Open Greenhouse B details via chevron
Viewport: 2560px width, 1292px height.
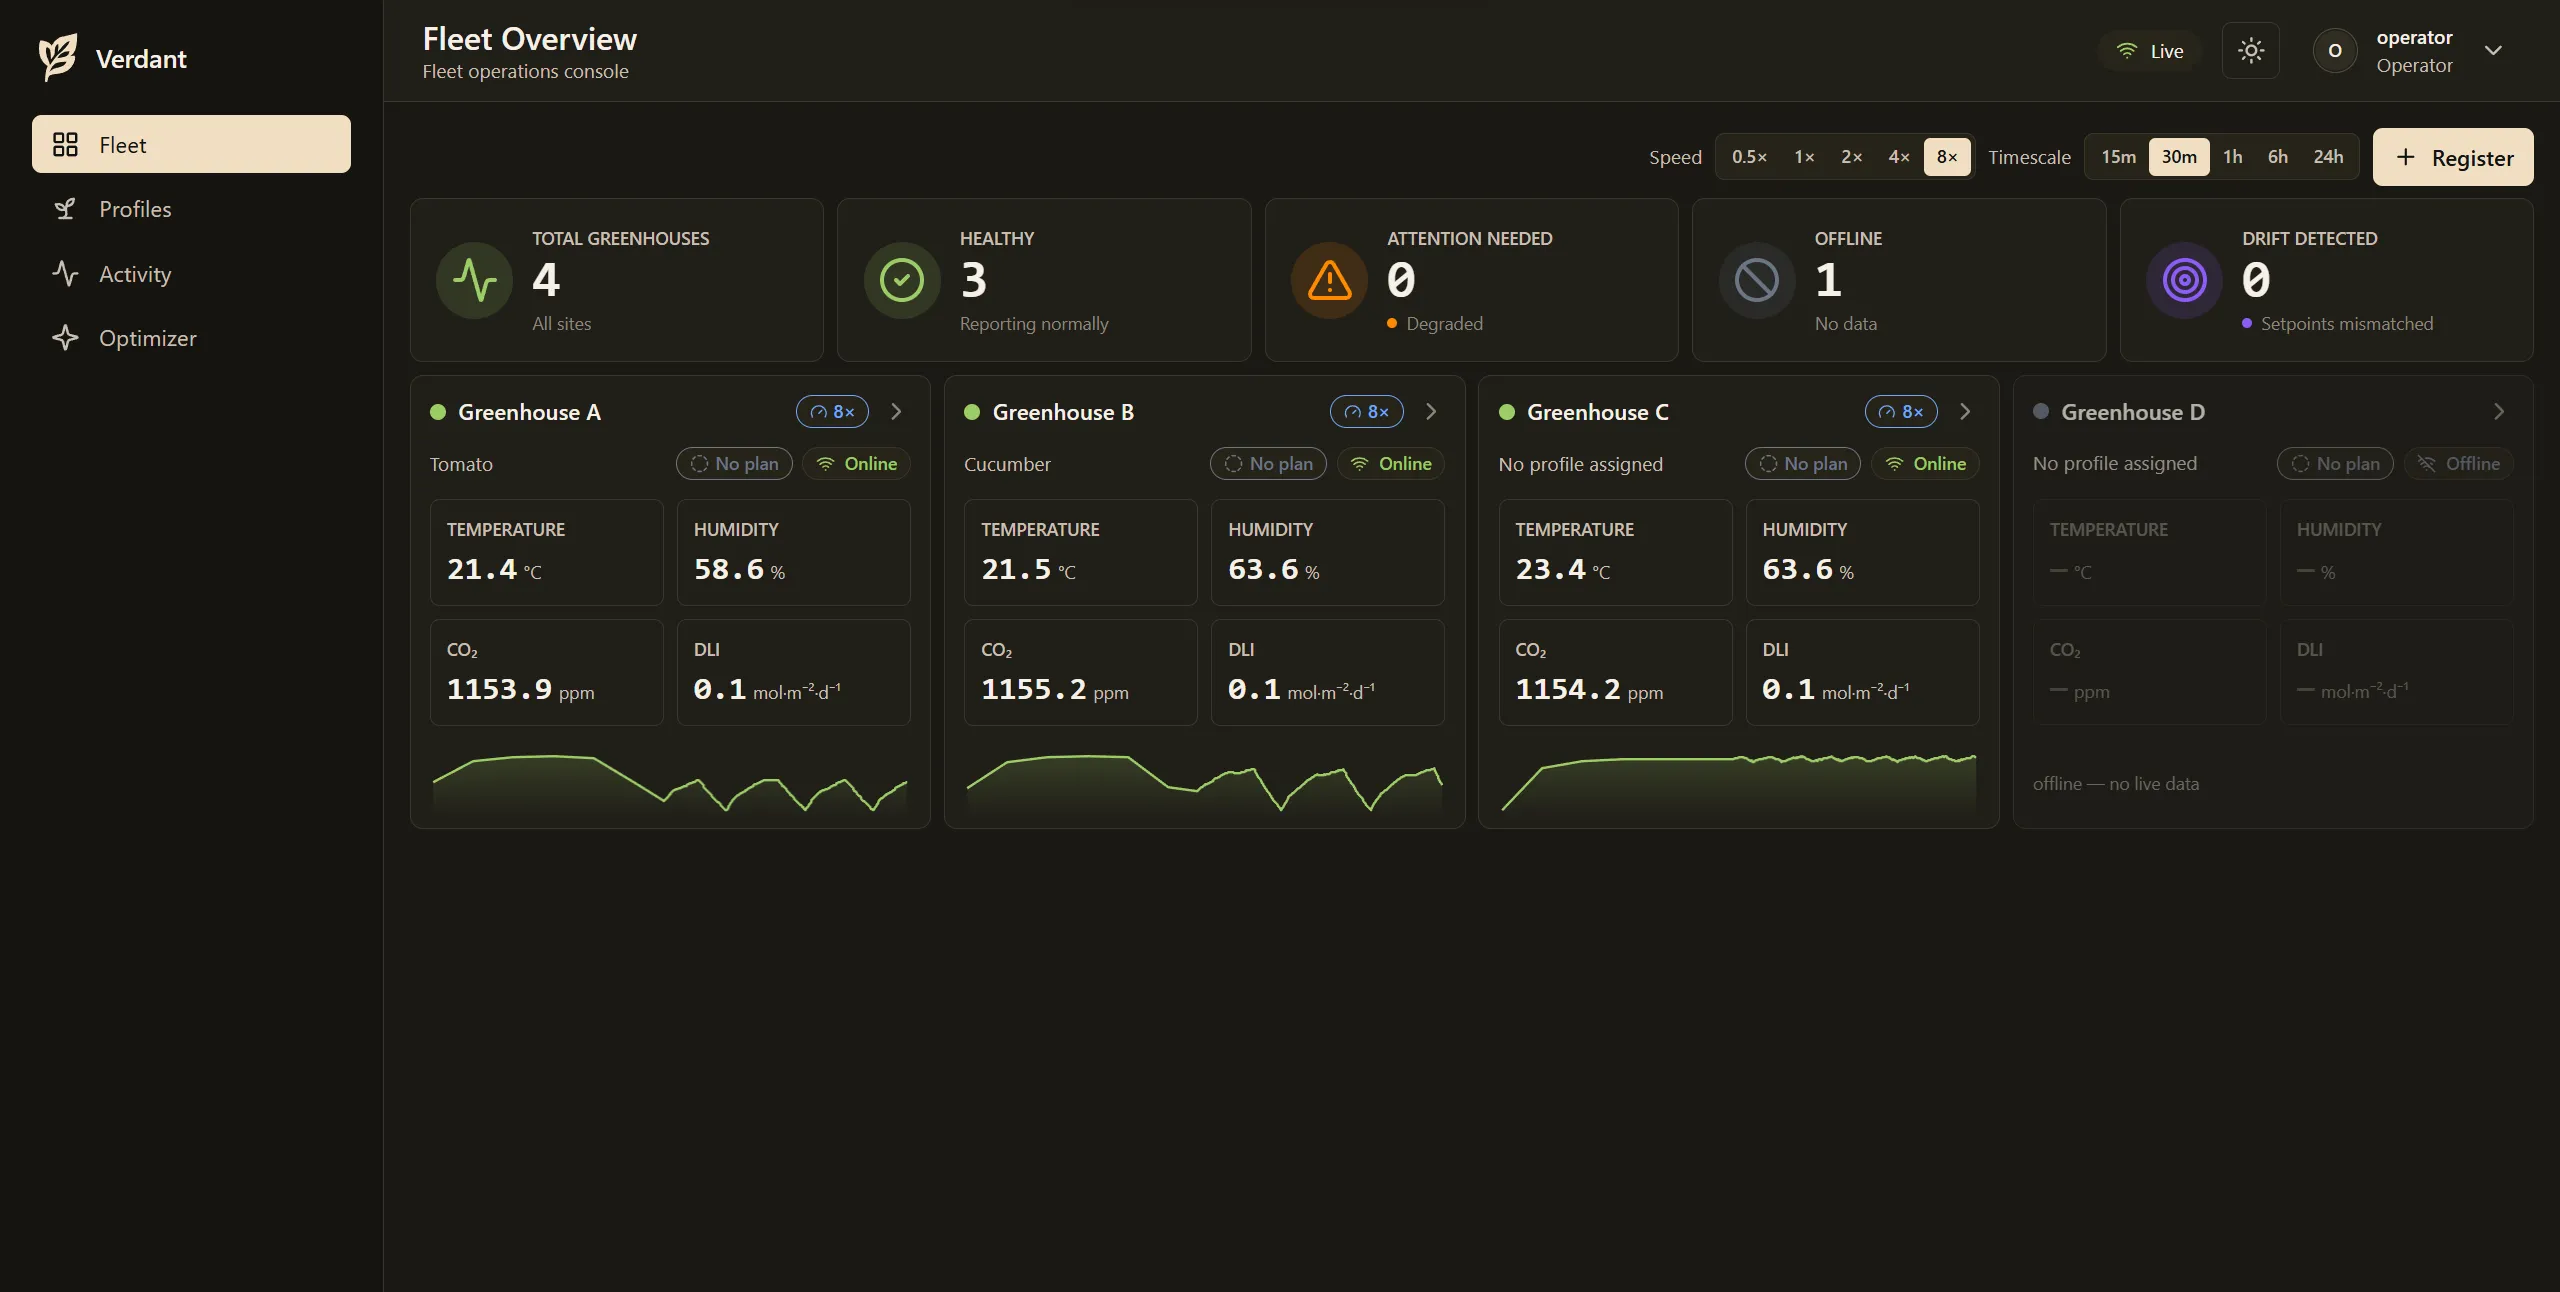(1431, 412)
